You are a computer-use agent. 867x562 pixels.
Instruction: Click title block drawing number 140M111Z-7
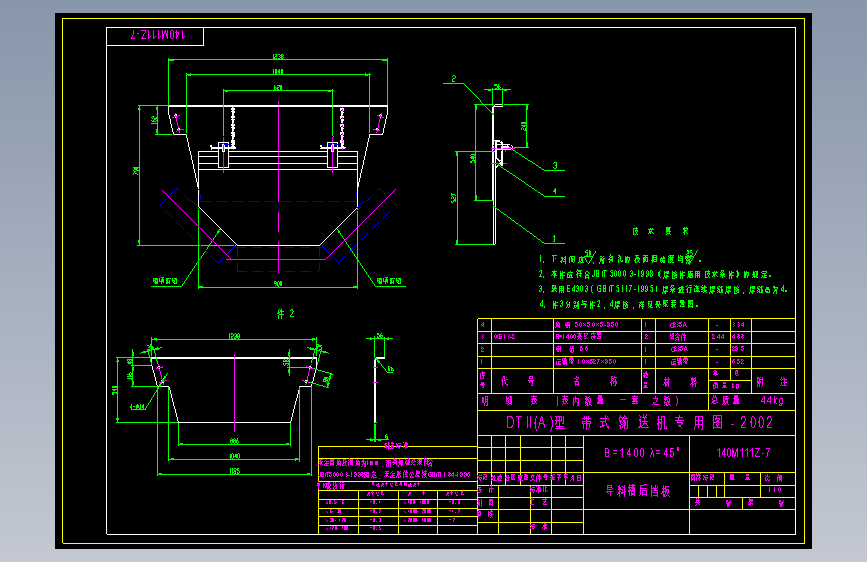(x=743, y=453)
